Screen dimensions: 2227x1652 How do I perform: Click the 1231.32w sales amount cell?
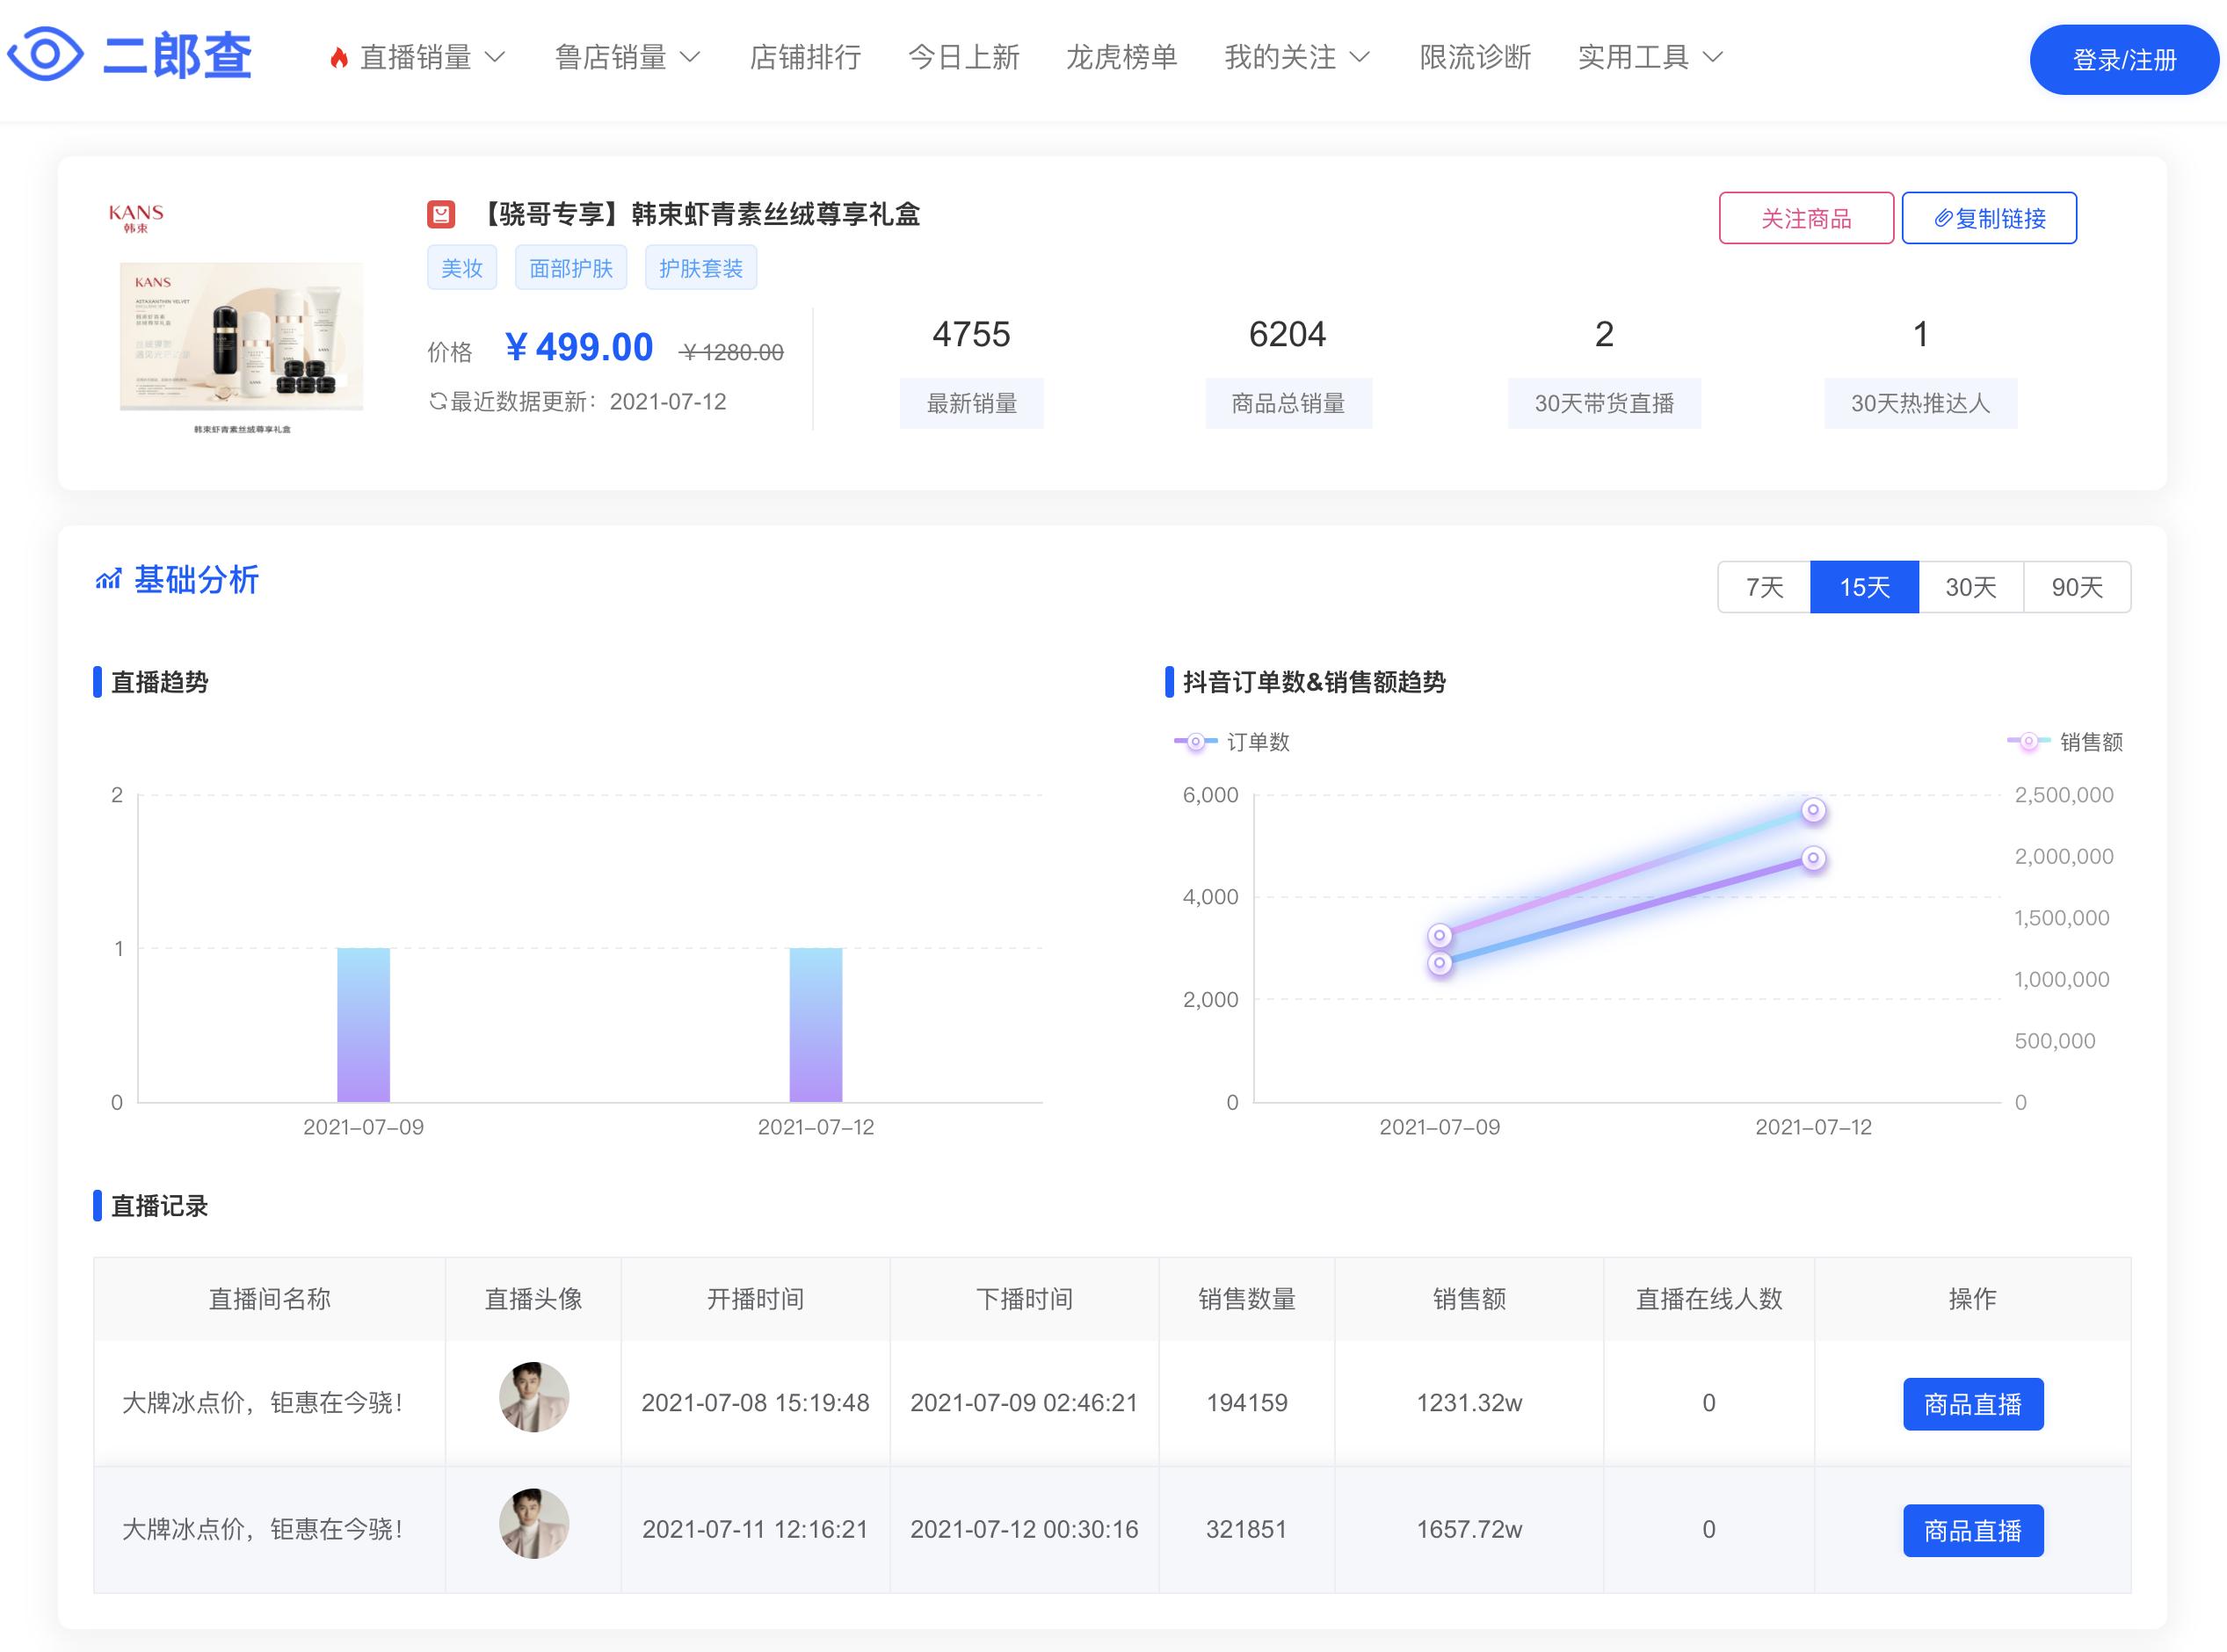(x=1469, y=1403)
